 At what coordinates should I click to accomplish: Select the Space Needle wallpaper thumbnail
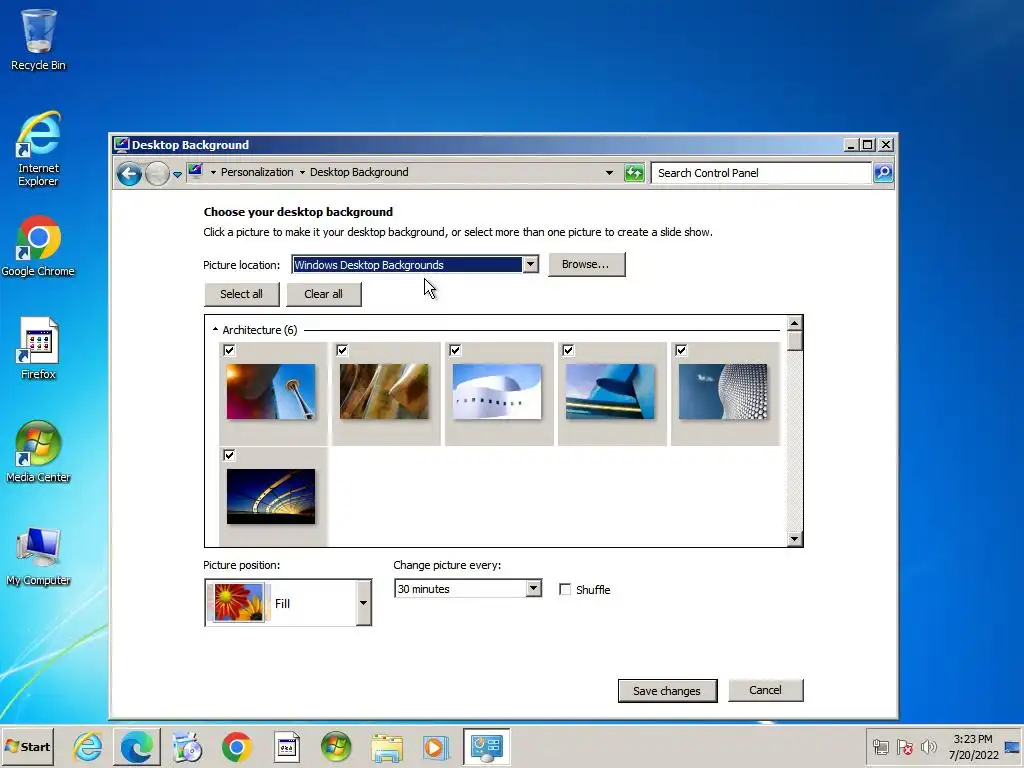pyautogui.click(x=271, y=392)
